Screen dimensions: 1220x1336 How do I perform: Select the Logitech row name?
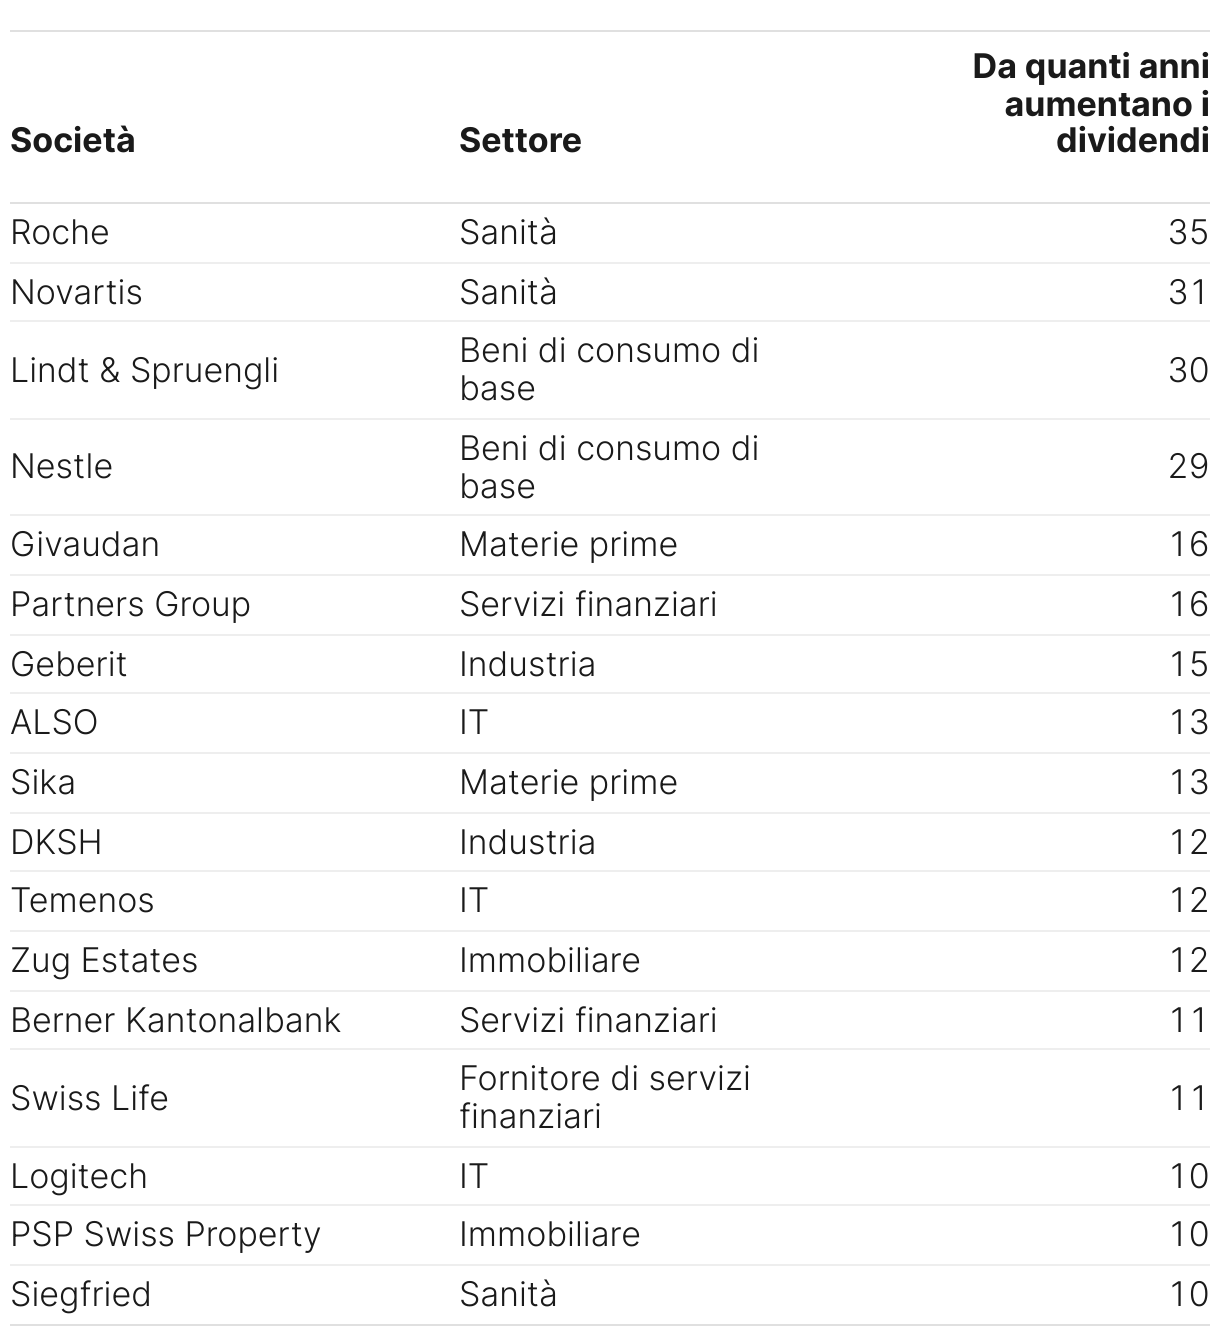pyautogui.click(x=79, y=1176)
